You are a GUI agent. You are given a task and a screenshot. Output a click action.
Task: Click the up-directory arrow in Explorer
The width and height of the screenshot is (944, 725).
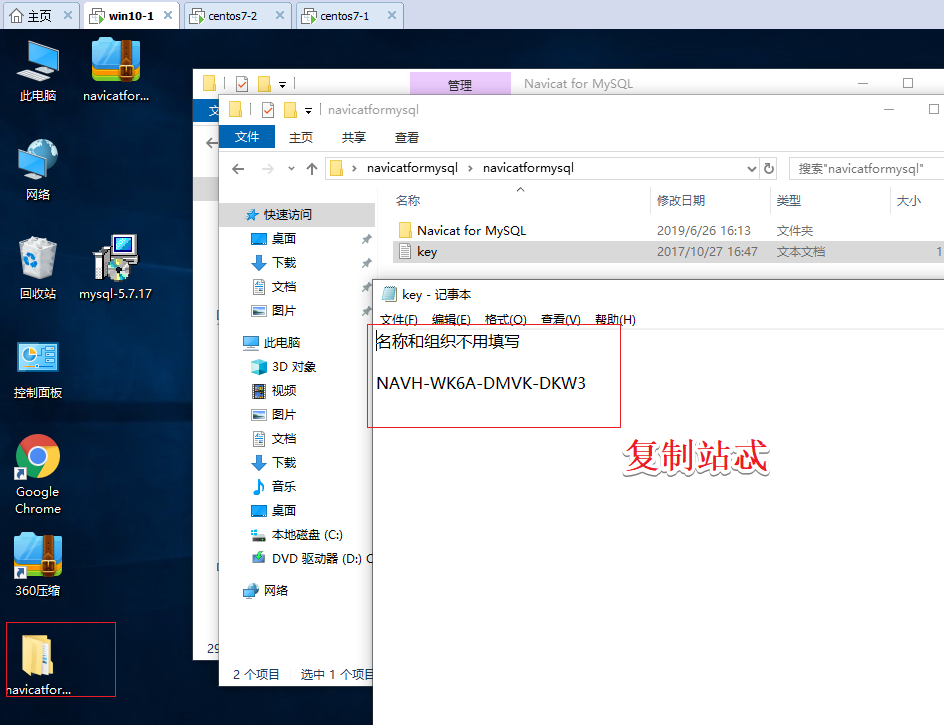pyautogui.click(x=311, y=169)
